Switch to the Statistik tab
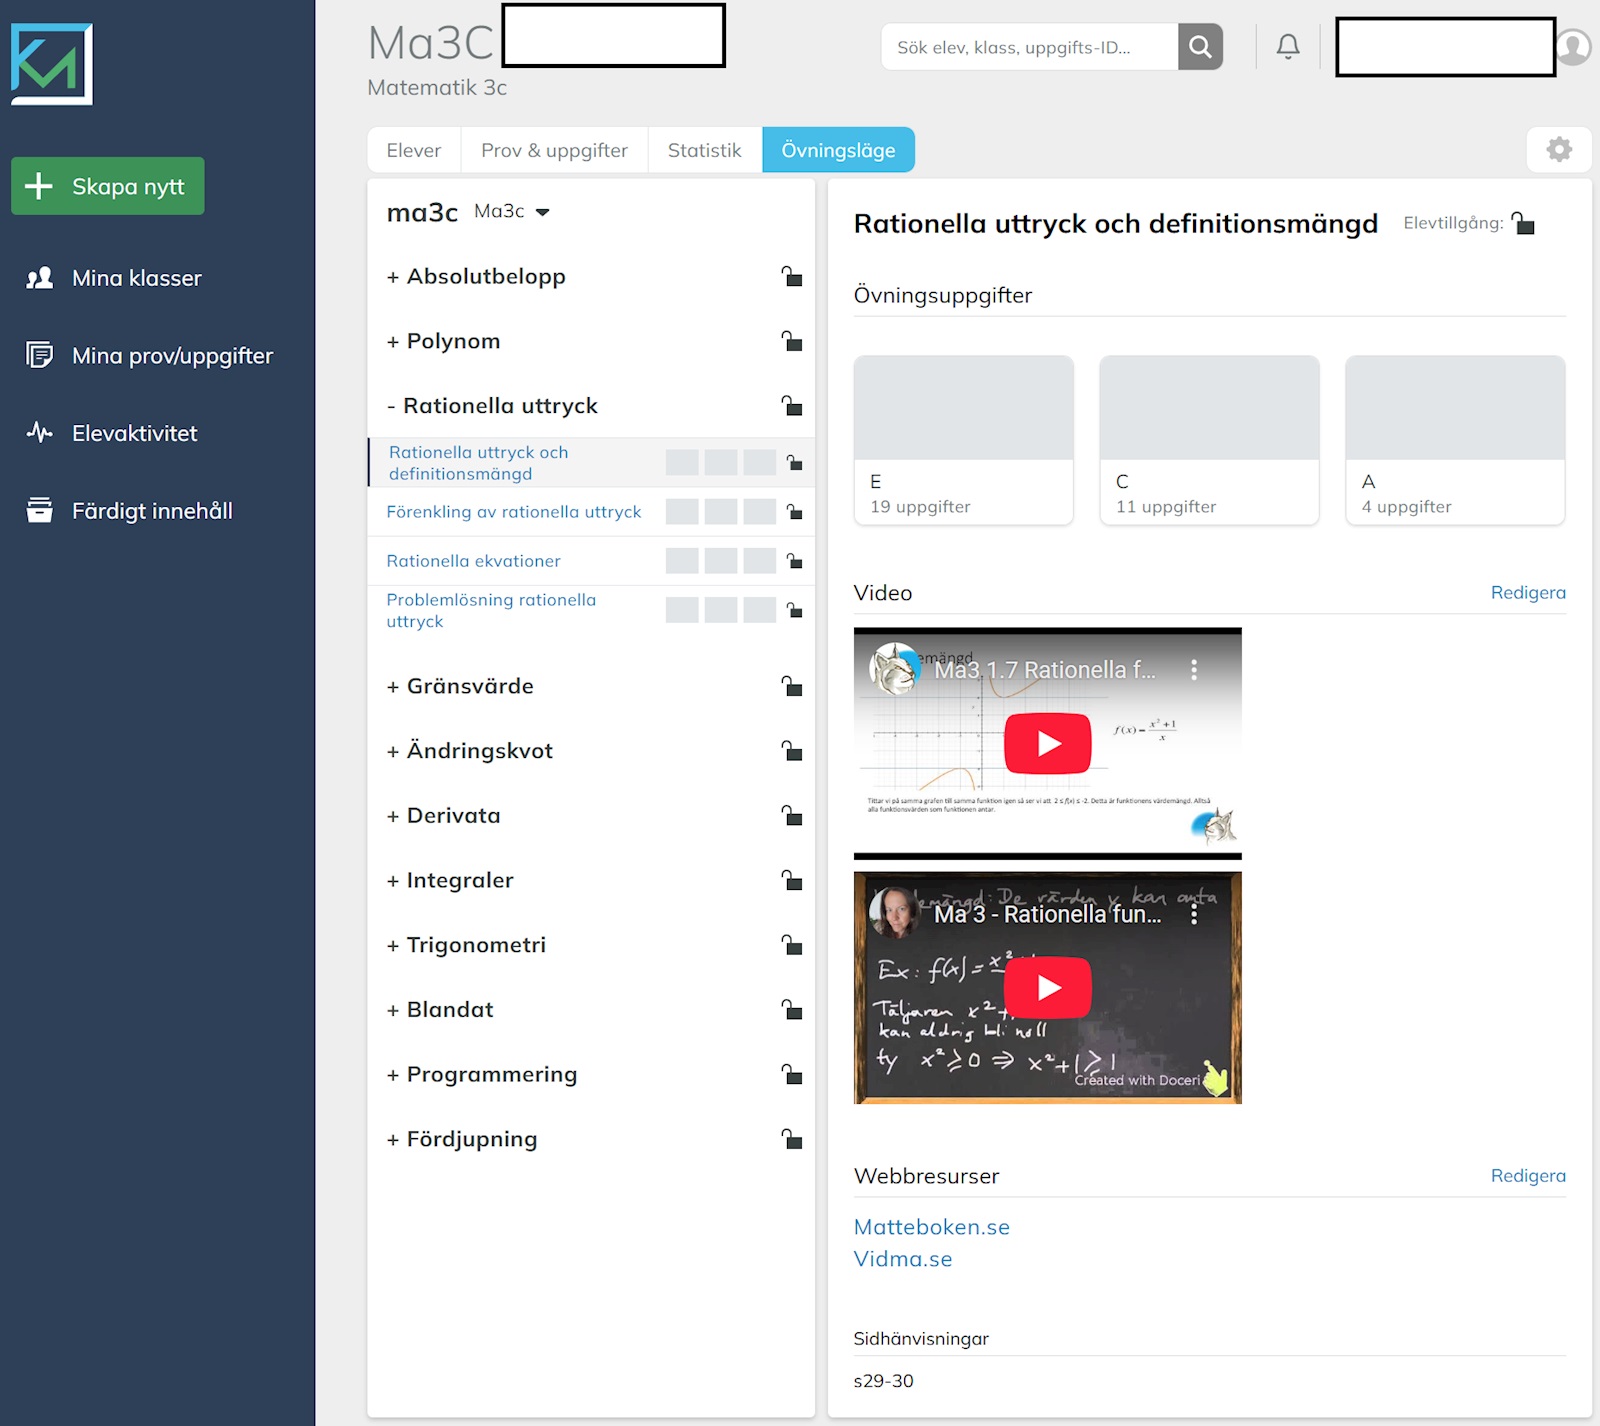 [x=704, y=150]
